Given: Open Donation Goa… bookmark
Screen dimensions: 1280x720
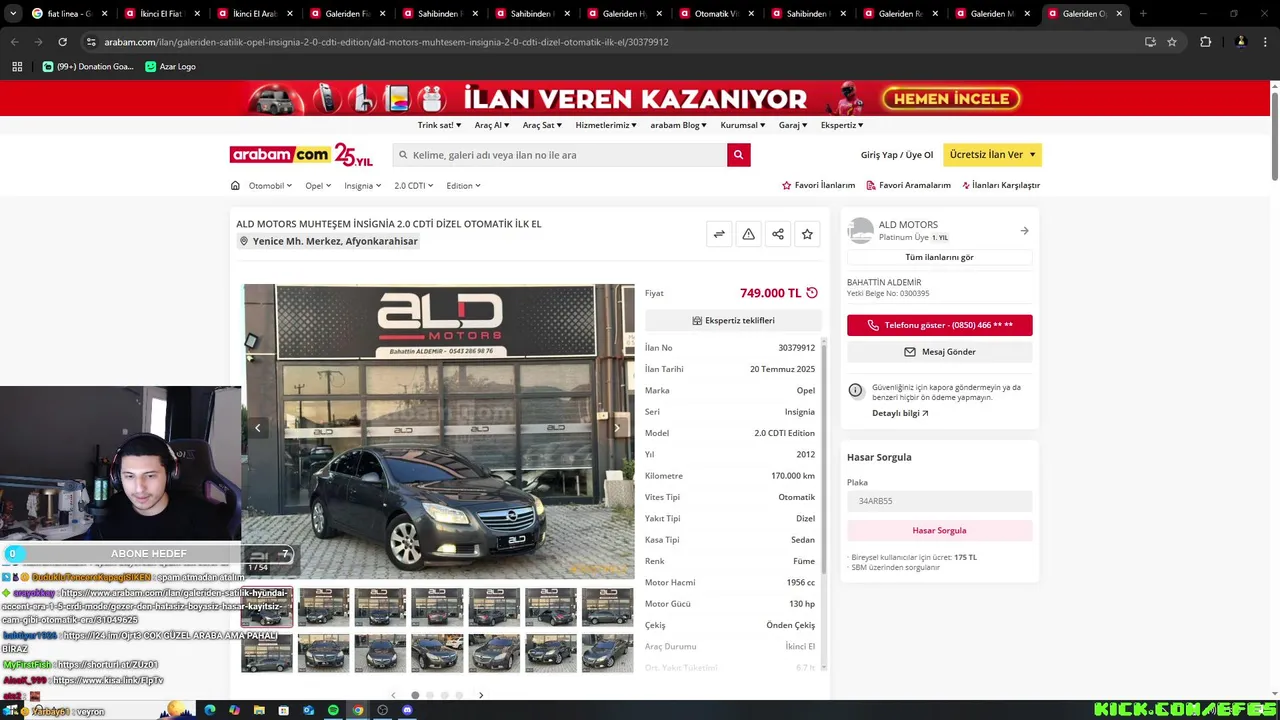Looking at the screenshot, I should [x=88, y=66].
